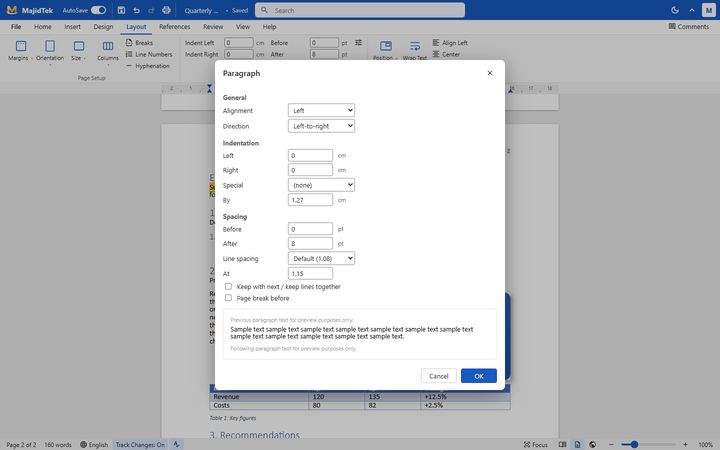This screenshot has height=450, width=720.
Task: Click the Focus mode button
Action: click(536, 444)
